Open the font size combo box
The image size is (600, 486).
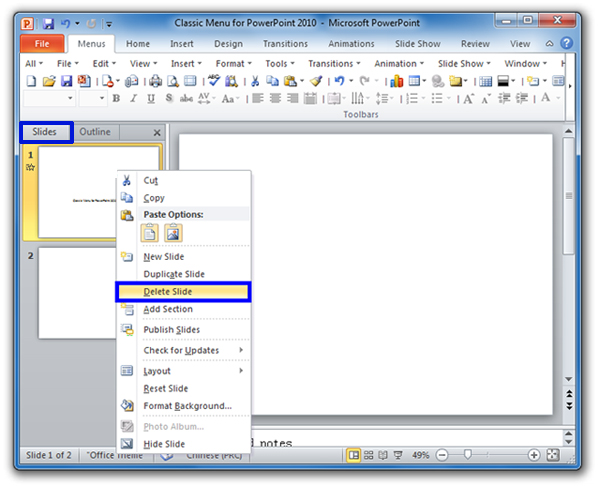point(93,98)
